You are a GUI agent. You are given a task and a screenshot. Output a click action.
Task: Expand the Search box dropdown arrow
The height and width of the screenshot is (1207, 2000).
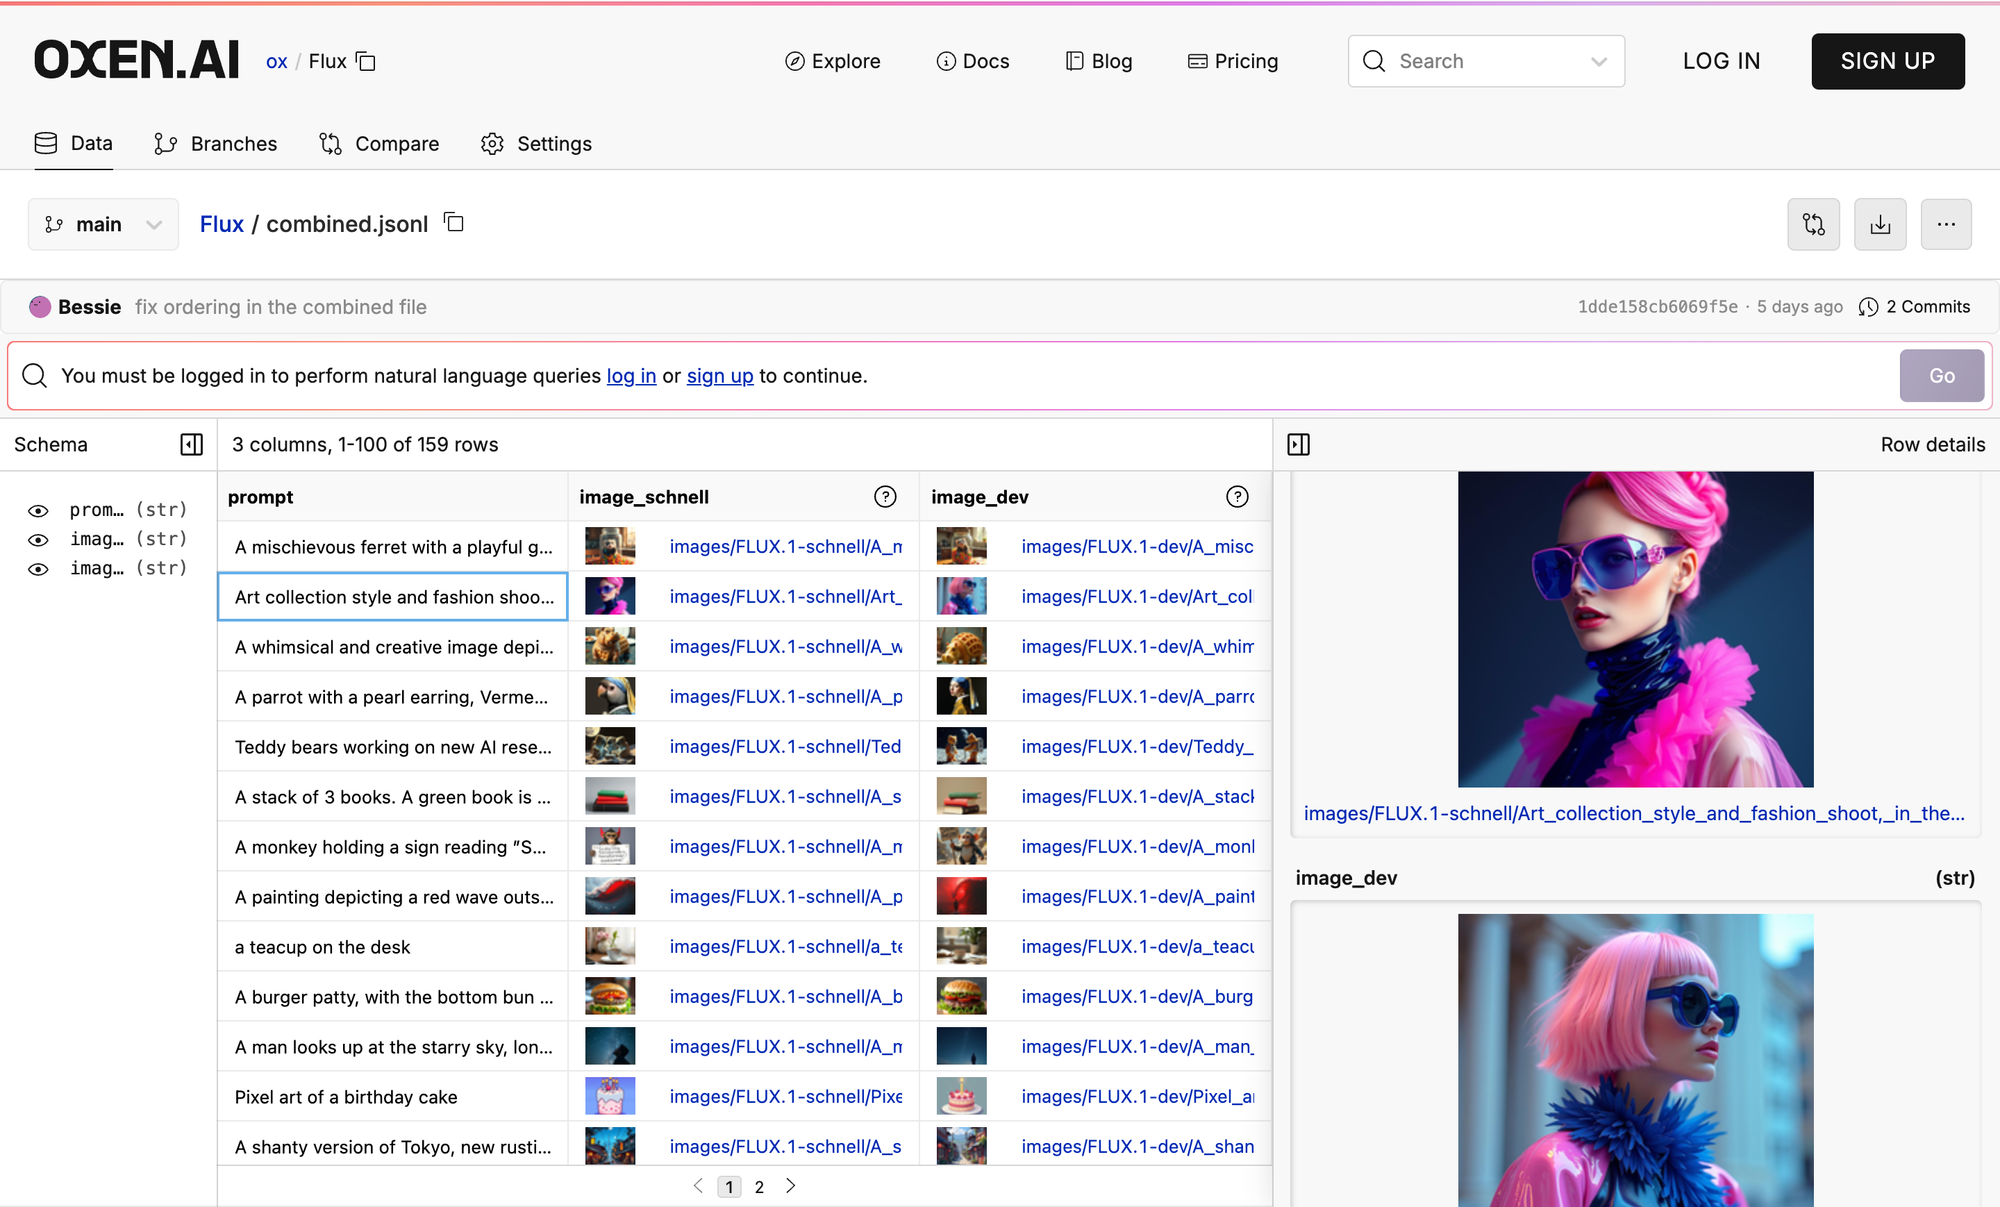click(x=1598, y=62)
